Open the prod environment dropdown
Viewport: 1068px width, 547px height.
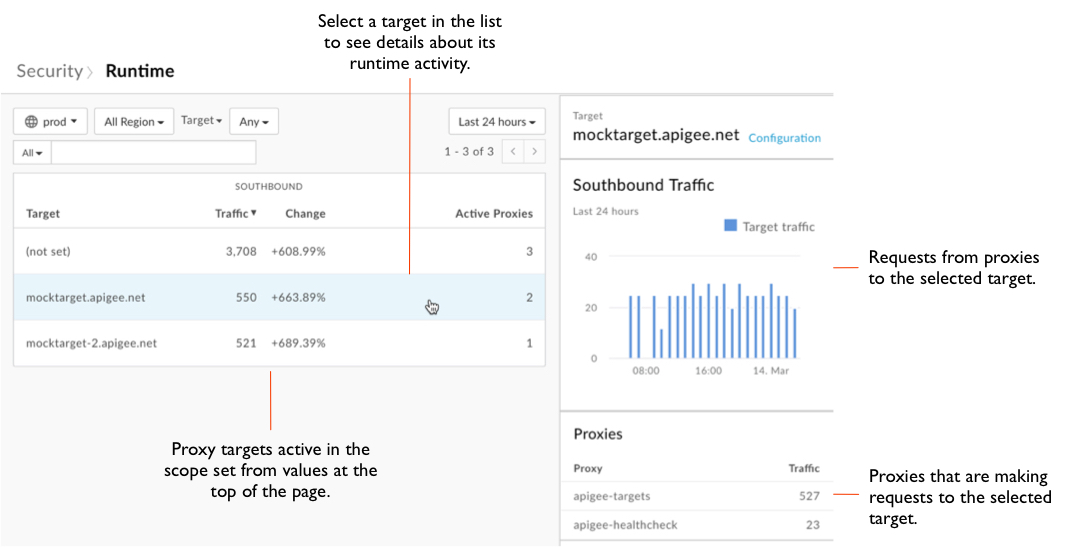coord(51,122)
